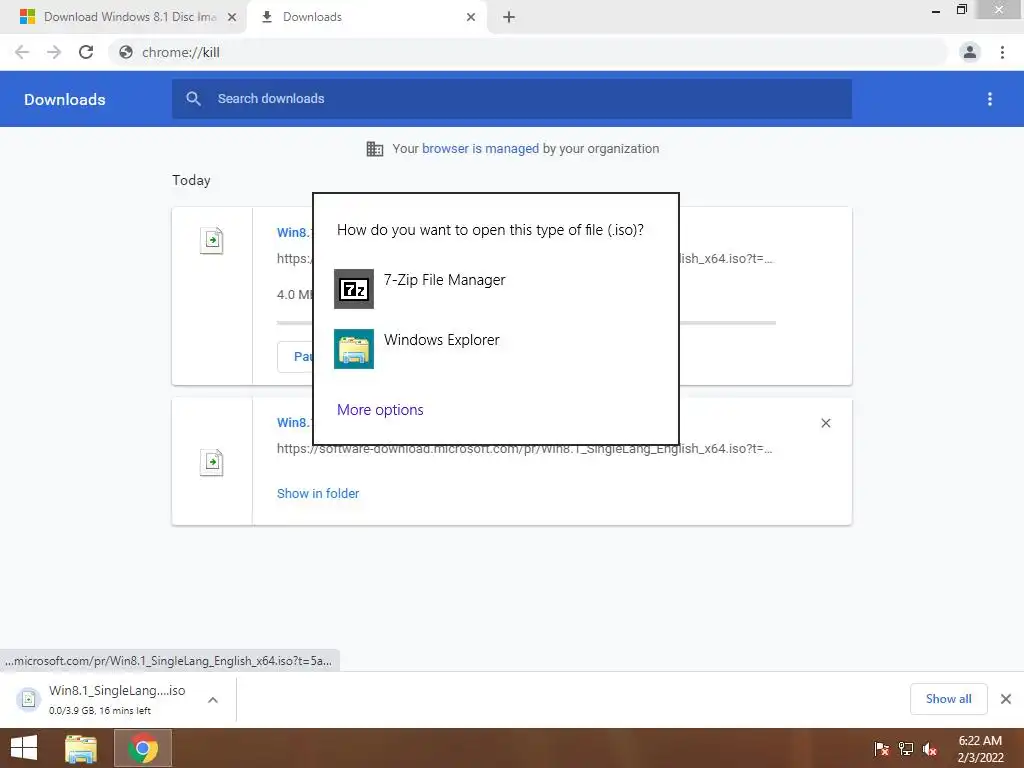Click the organization building icon
The width and height of the screenshot is (1024, 768).
click(375, 149)
